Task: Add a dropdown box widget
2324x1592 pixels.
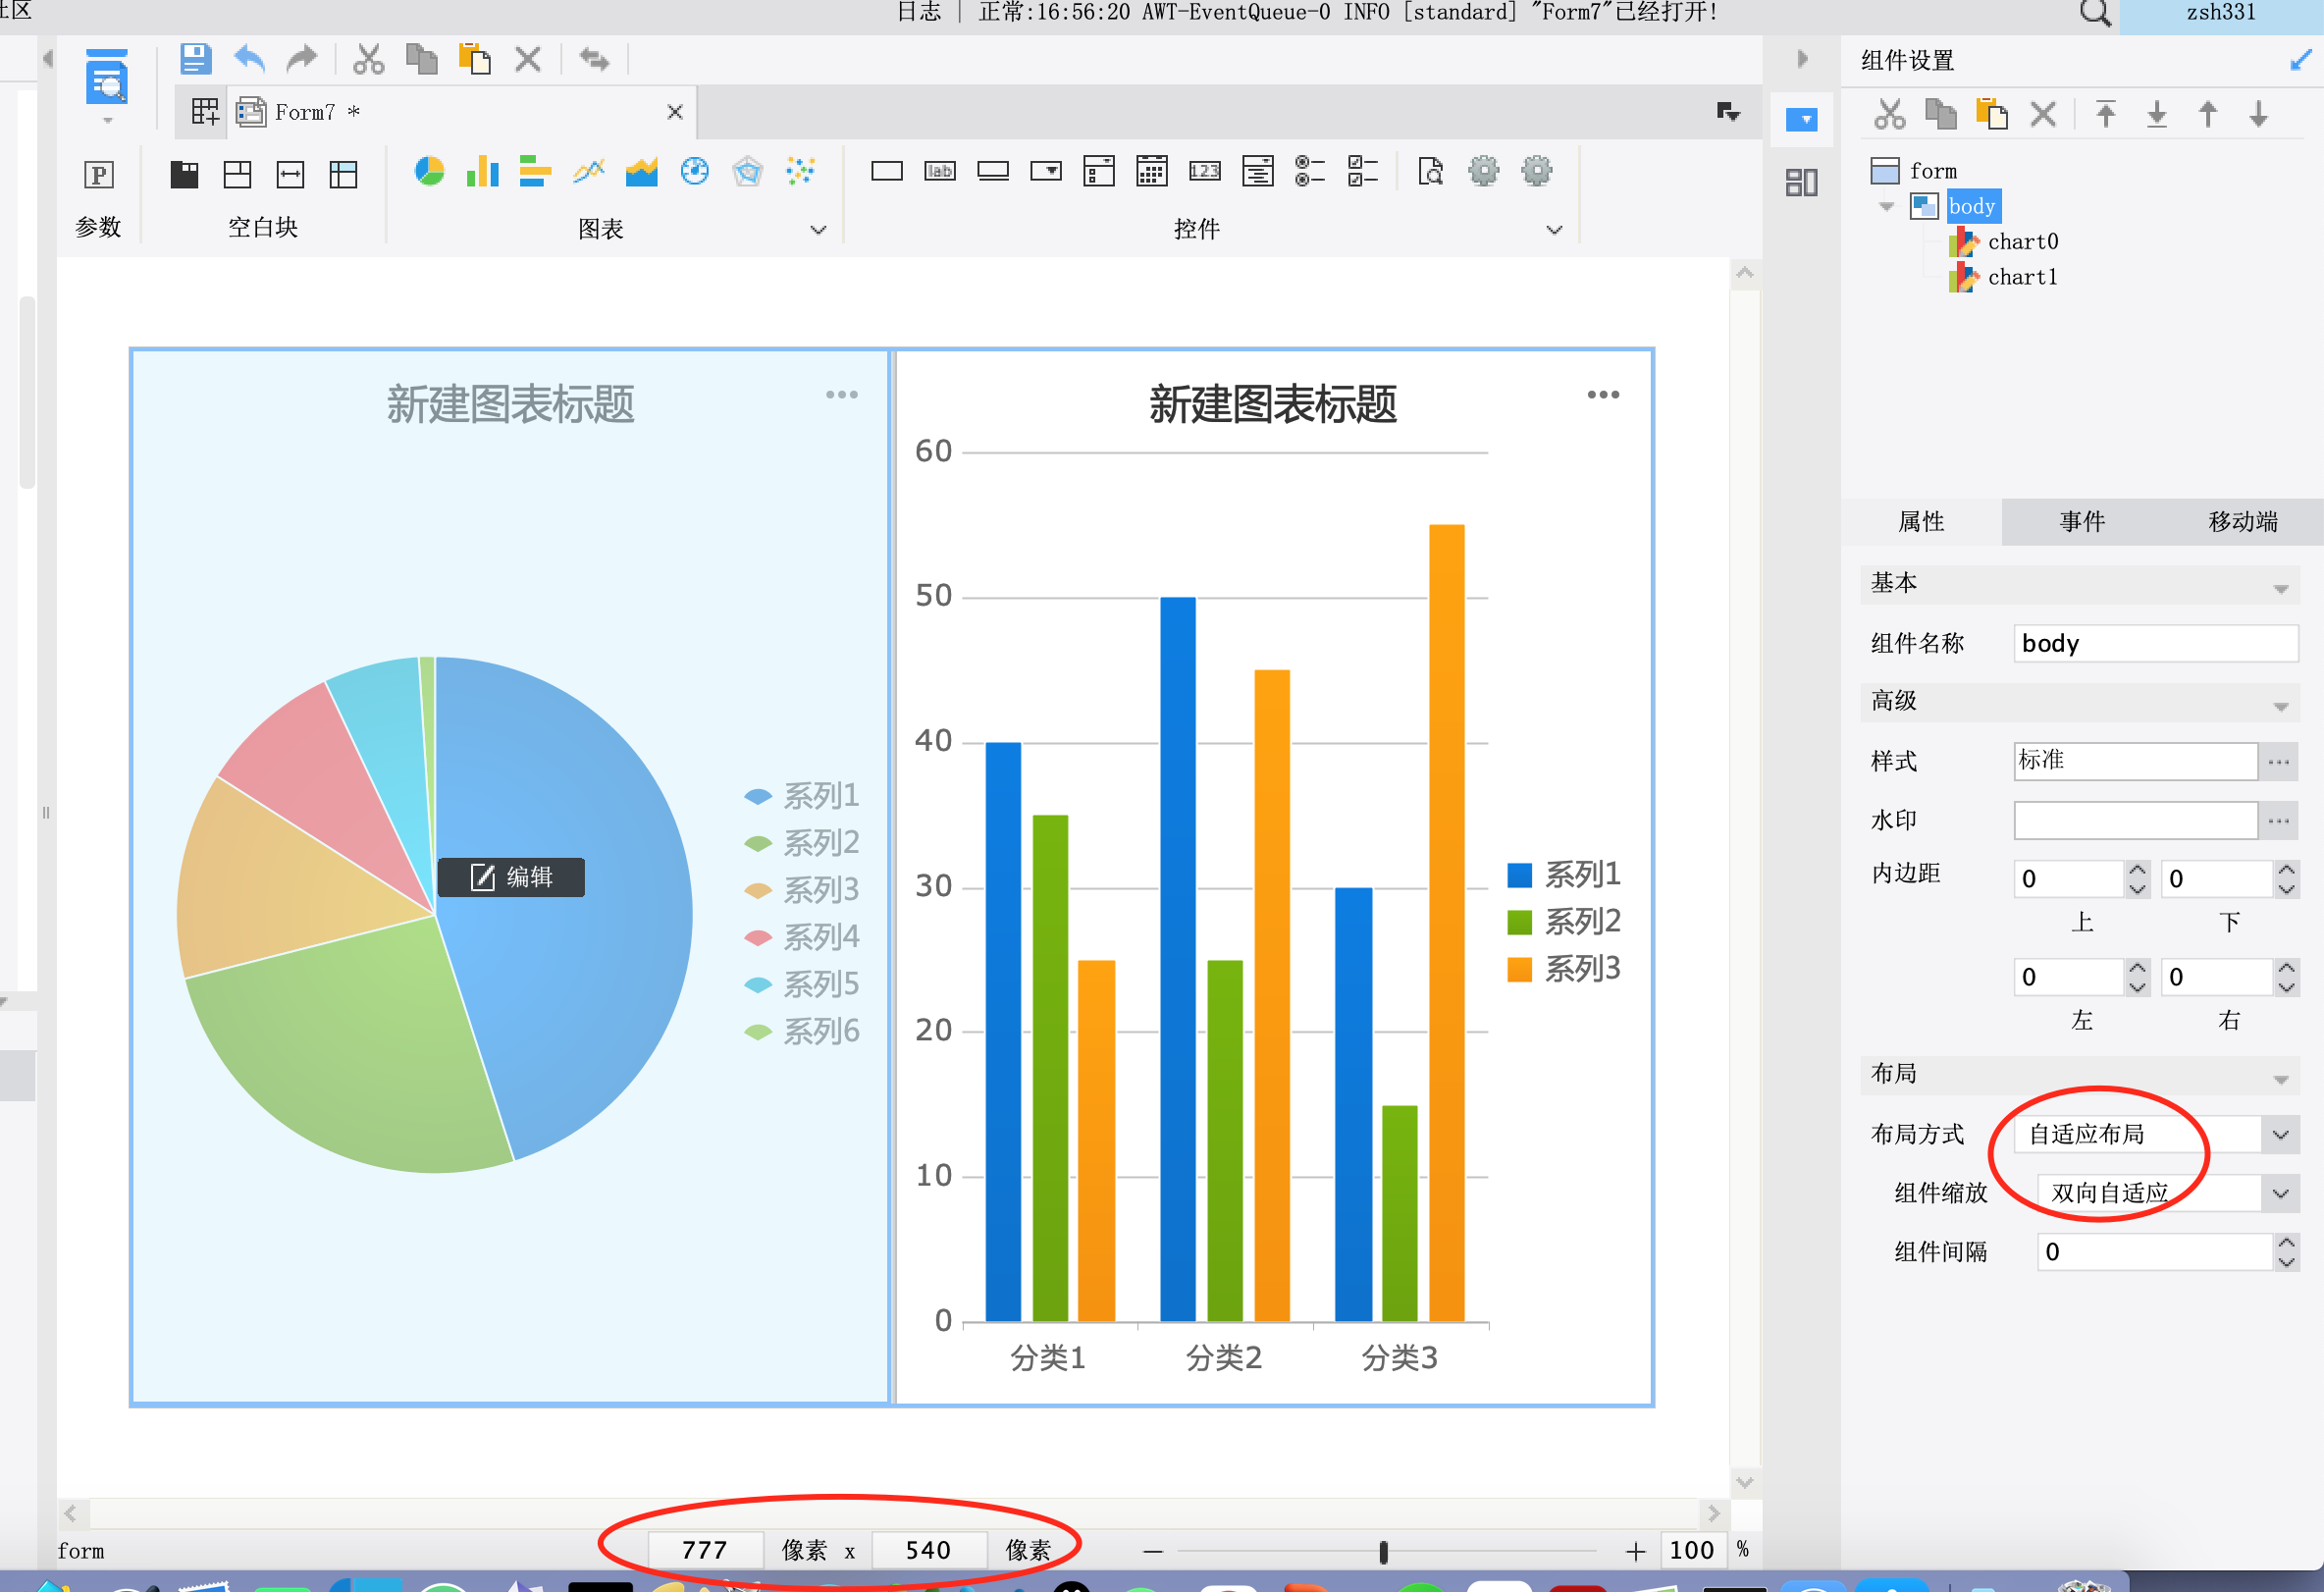Action: point(1046,172)
